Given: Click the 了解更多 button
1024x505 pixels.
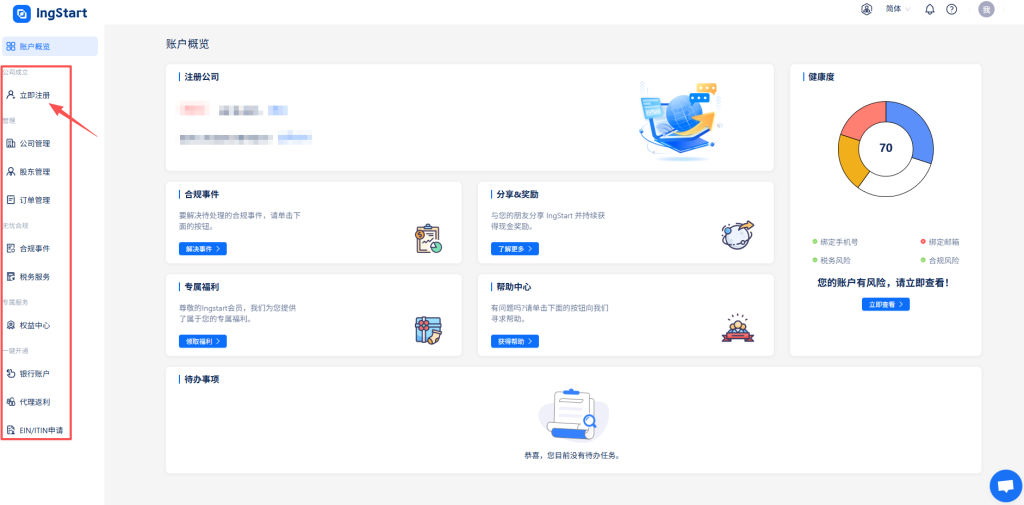Looking at the screenshot, I should (515, 249).
